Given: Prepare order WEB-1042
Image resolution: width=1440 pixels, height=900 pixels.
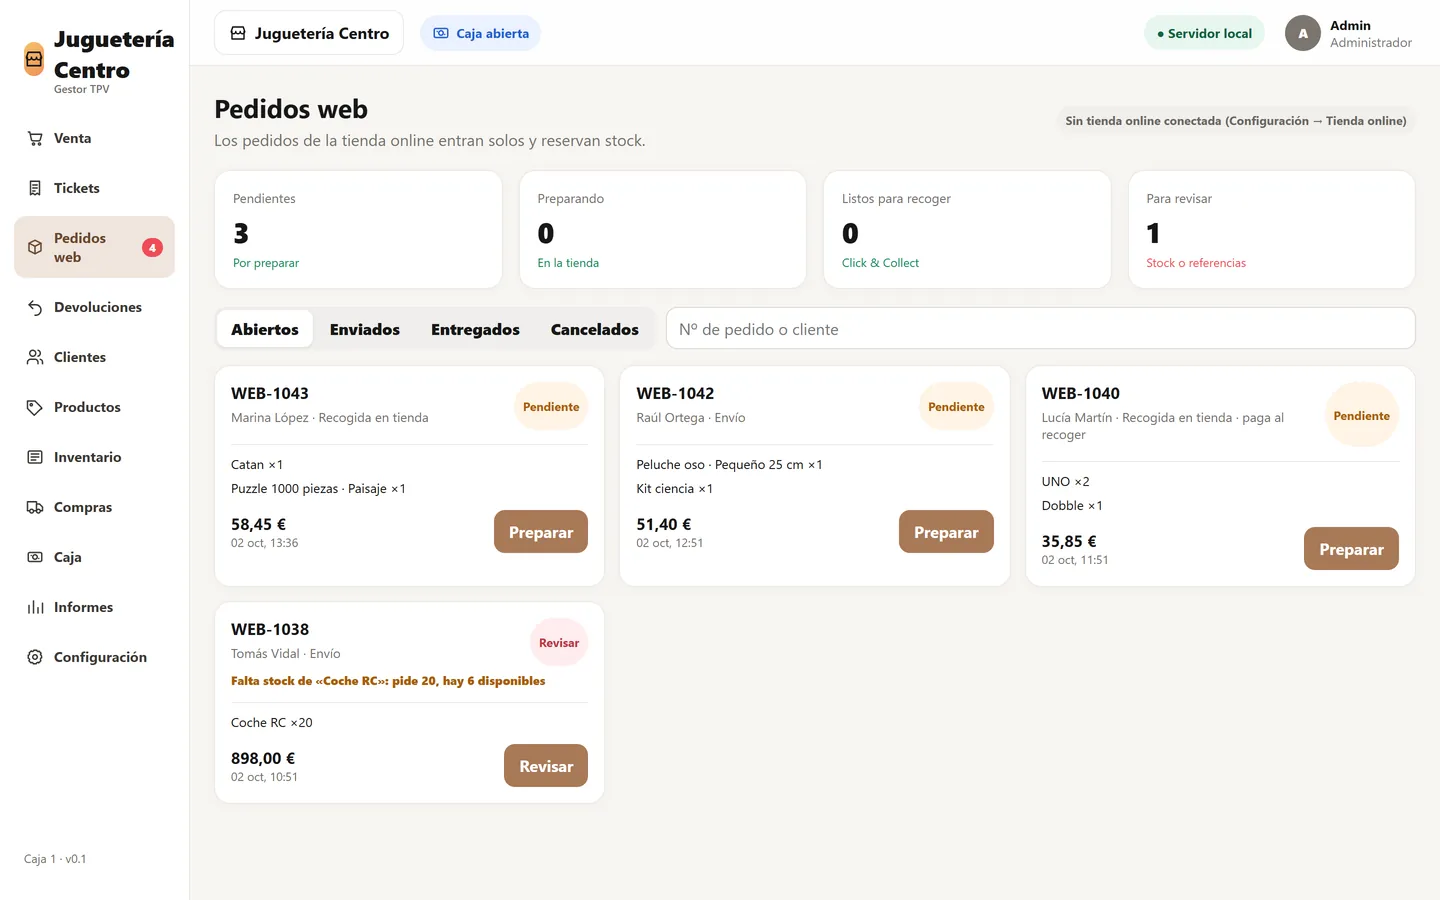Looking at the screenshot, I should pos(946,532).
